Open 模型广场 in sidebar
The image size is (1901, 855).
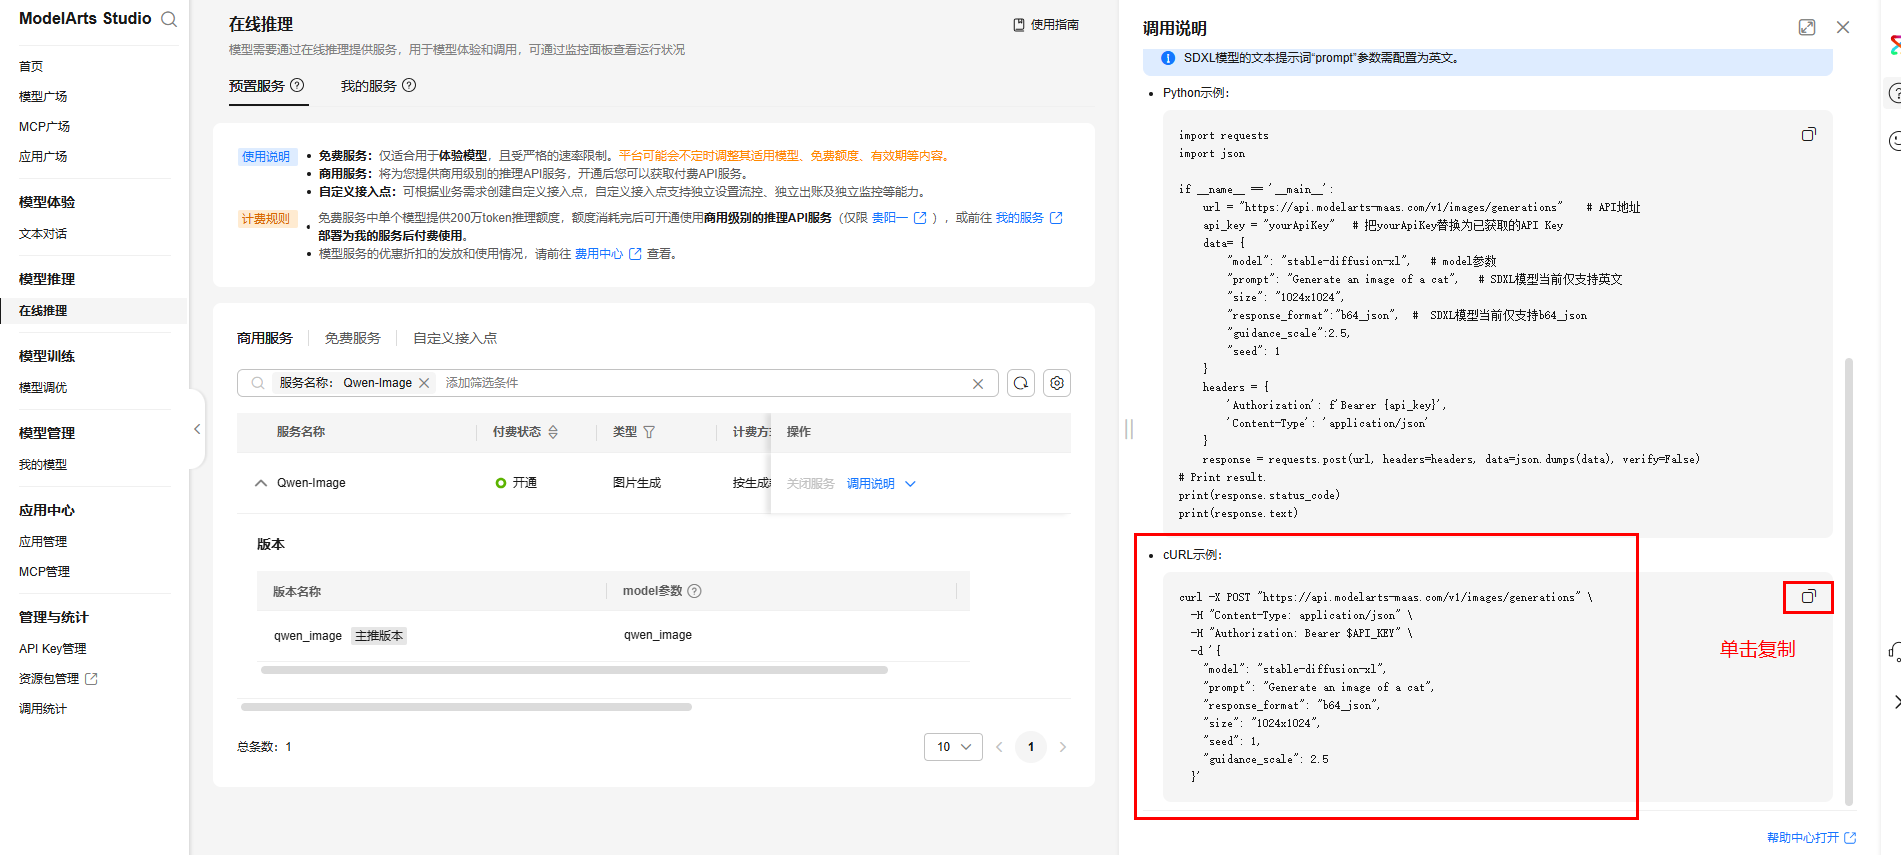coord(43,96)
